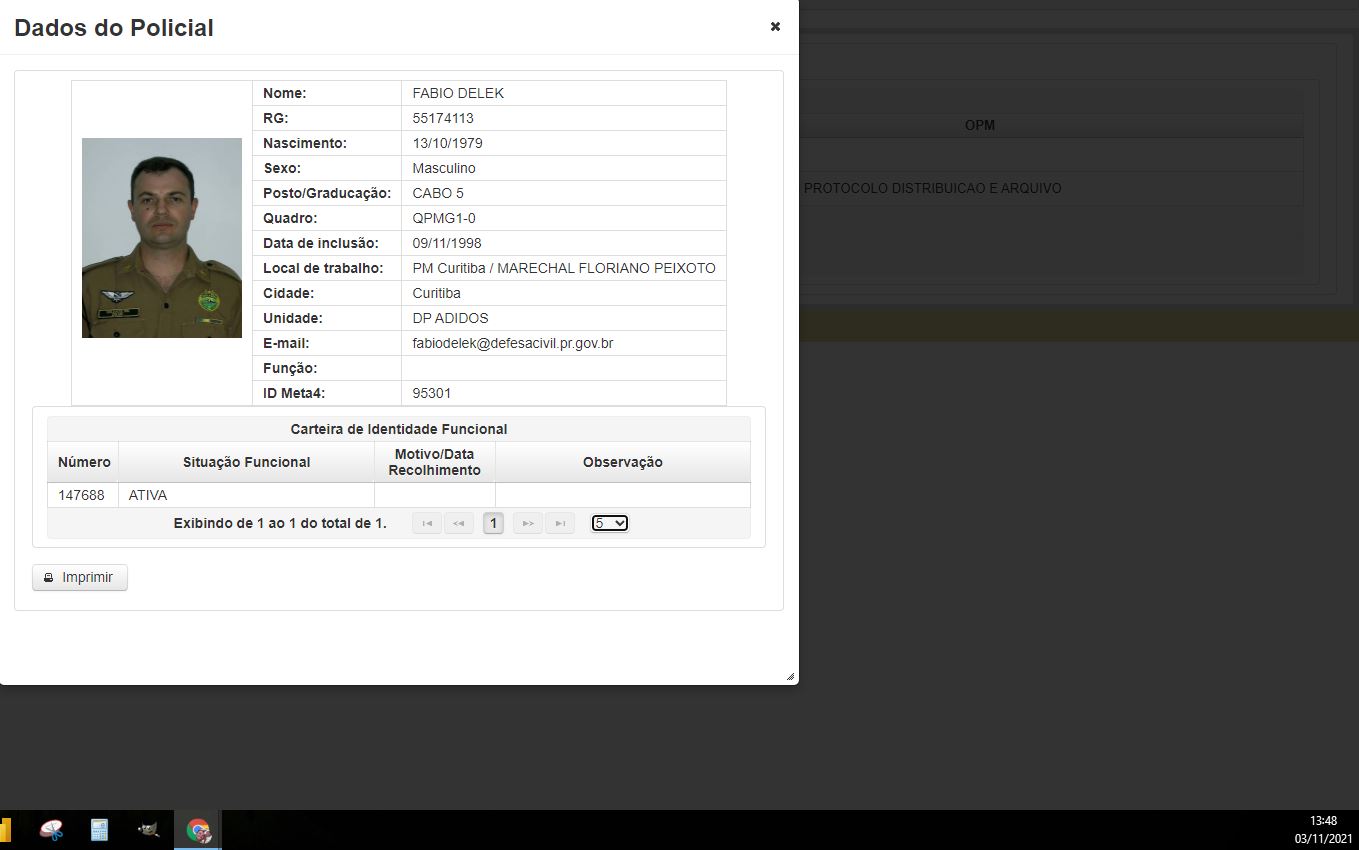Click the e-mail address value field
Screen dimensions: 1359x850
click(513, 343)
